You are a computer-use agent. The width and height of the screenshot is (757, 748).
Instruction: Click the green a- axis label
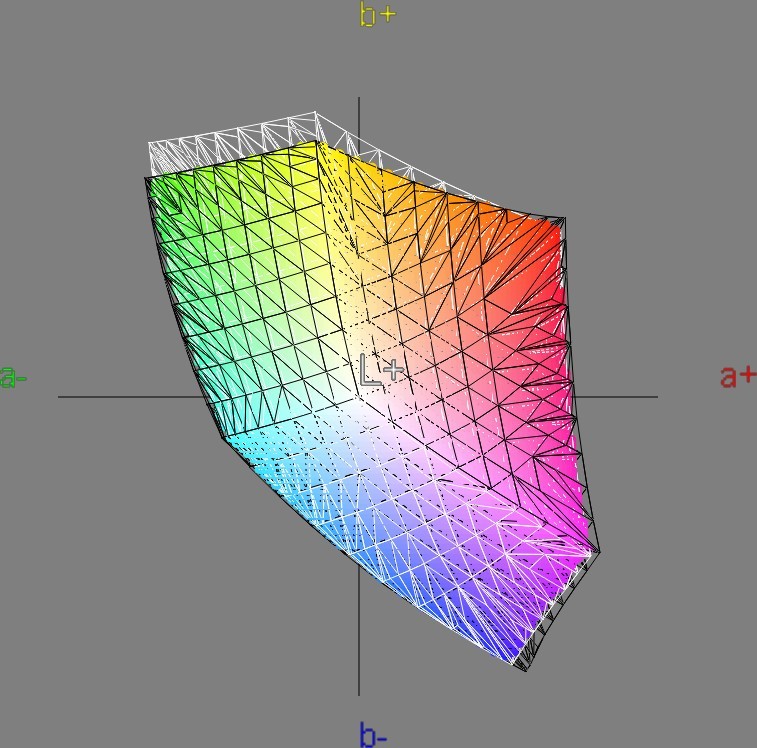click(13, 377)
